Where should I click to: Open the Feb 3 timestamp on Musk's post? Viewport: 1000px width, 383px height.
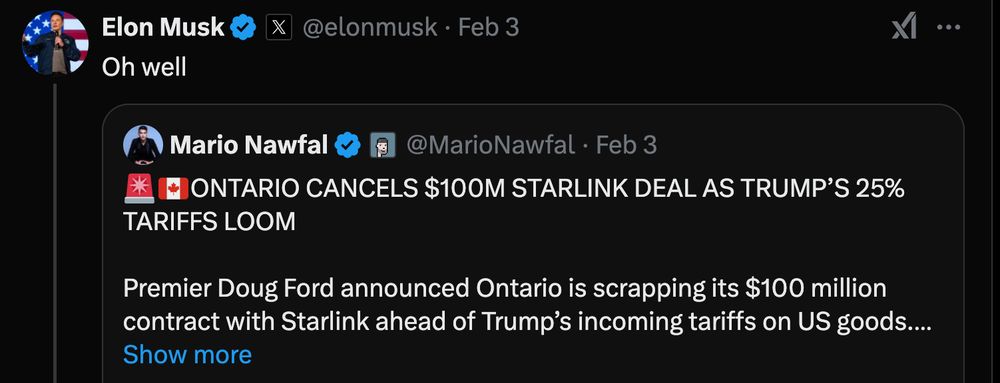489,27
